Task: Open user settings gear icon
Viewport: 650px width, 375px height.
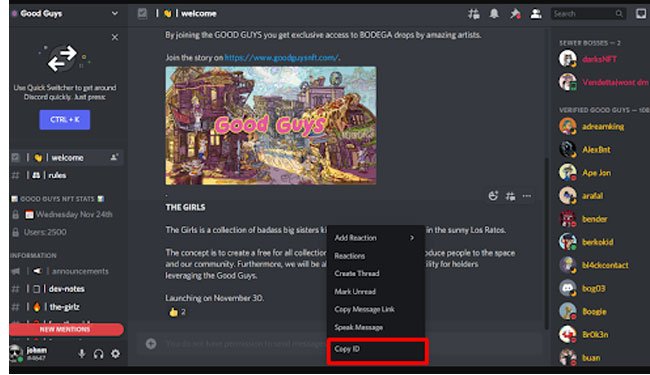Action: (115, 353)
